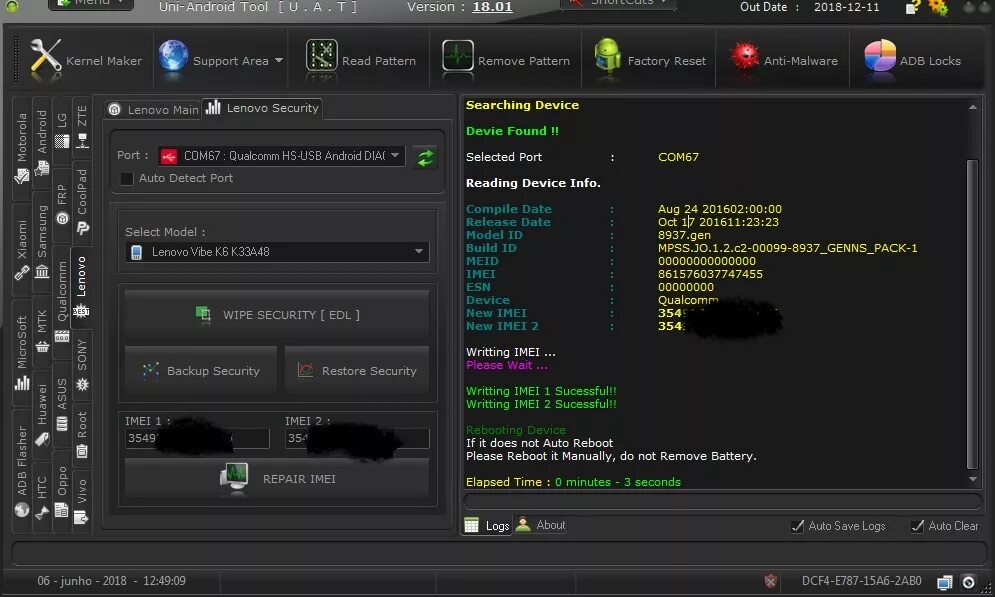The height and width of the screenshot is (597, 995).
Task: Click the date text 06 - junho - 2018
Action: 81,581
